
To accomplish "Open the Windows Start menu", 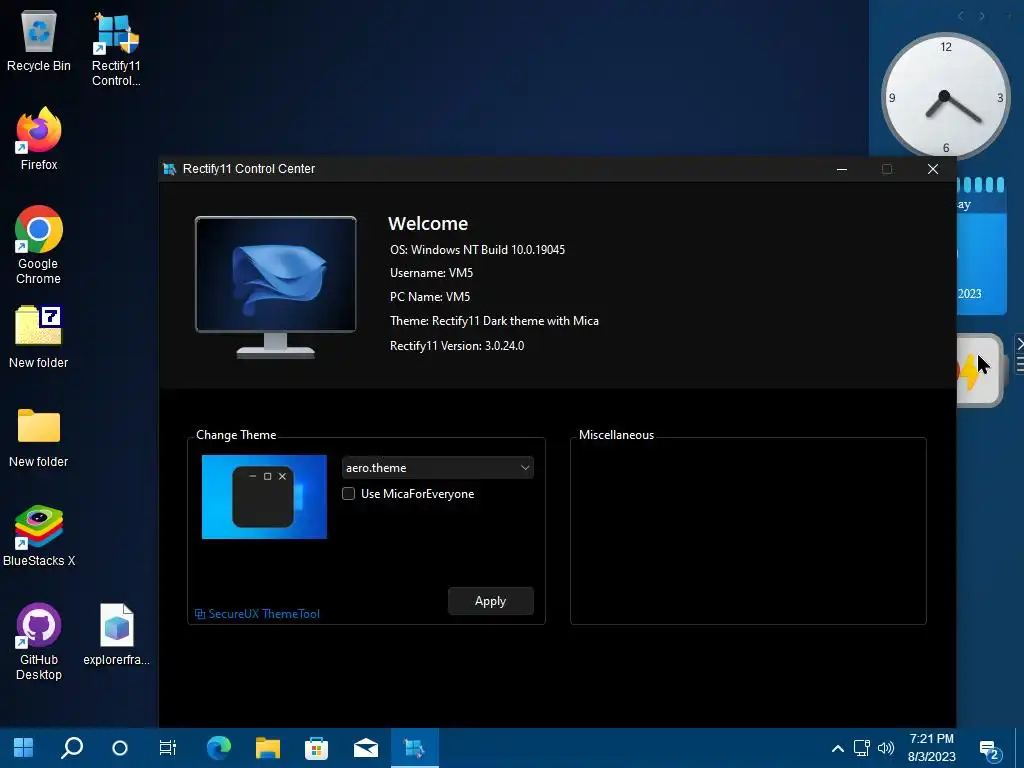I will (24, 748).
